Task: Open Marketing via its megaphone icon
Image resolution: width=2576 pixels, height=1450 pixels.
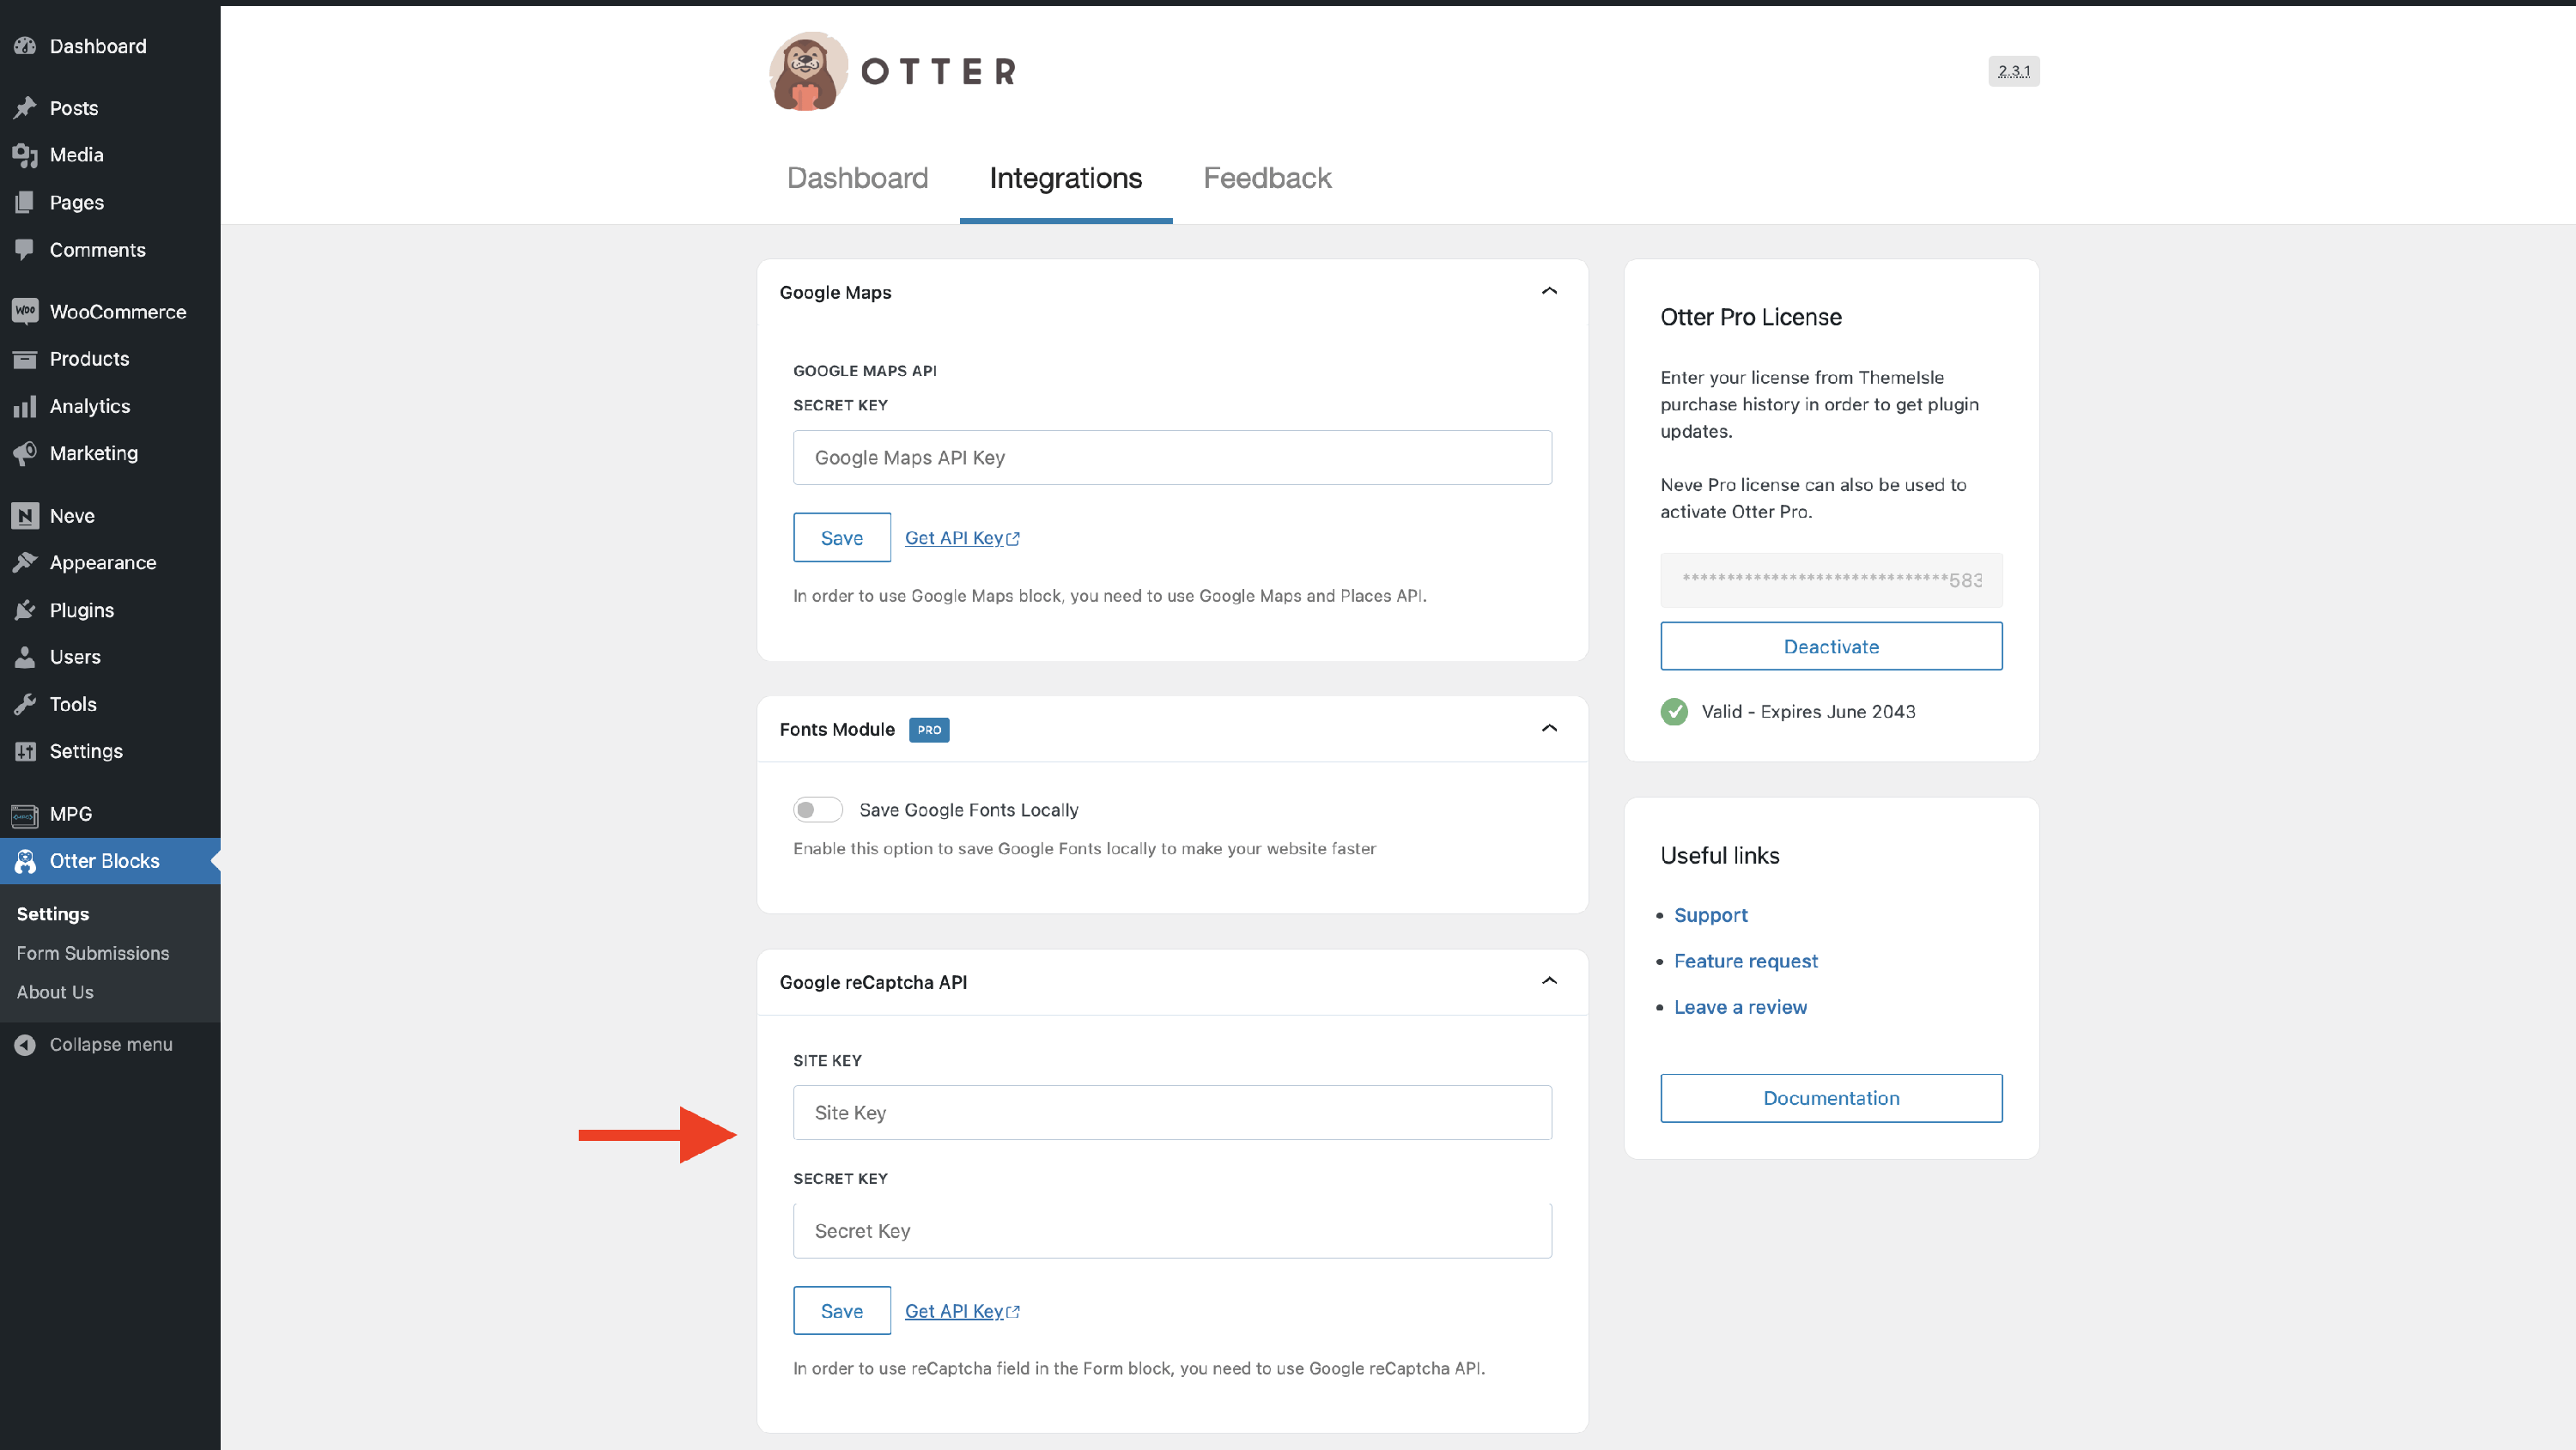Action: click(x=25, y=453)
